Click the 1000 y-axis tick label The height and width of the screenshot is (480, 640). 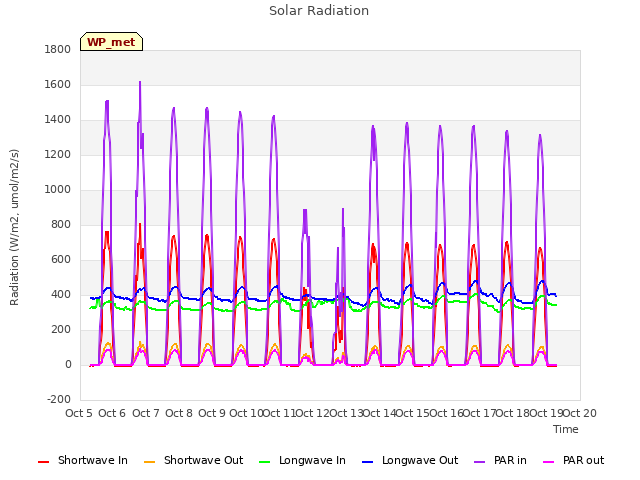(x=58, y=189)
